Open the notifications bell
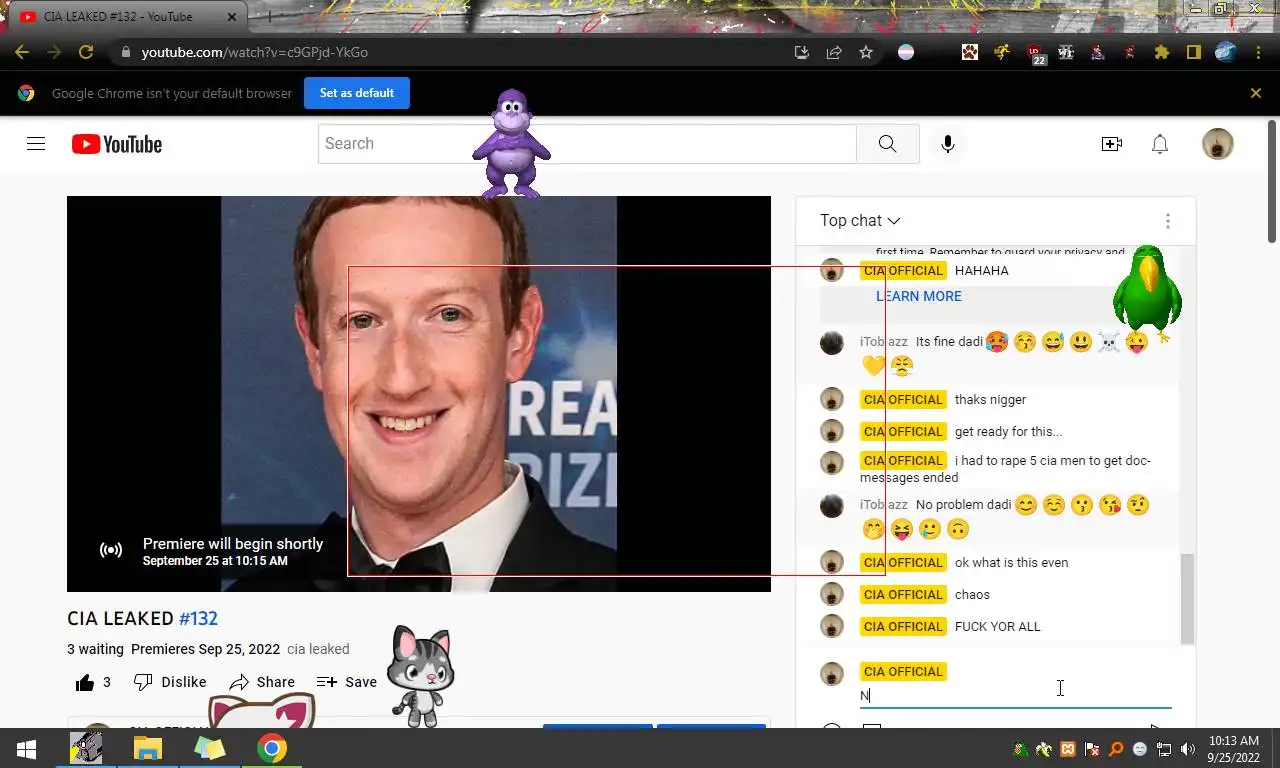This screenshot has height=768, width=1280. coord(1160,144)
